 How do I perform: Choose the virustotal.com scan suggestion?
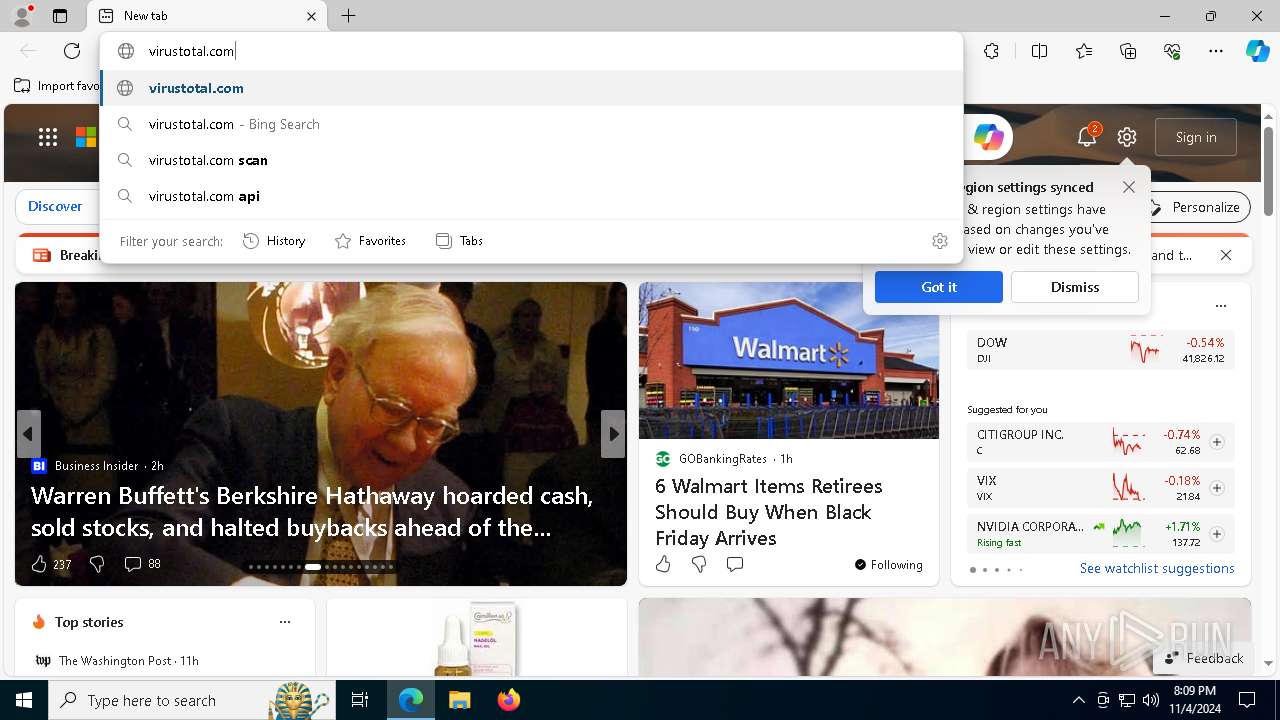click(531, 160)
